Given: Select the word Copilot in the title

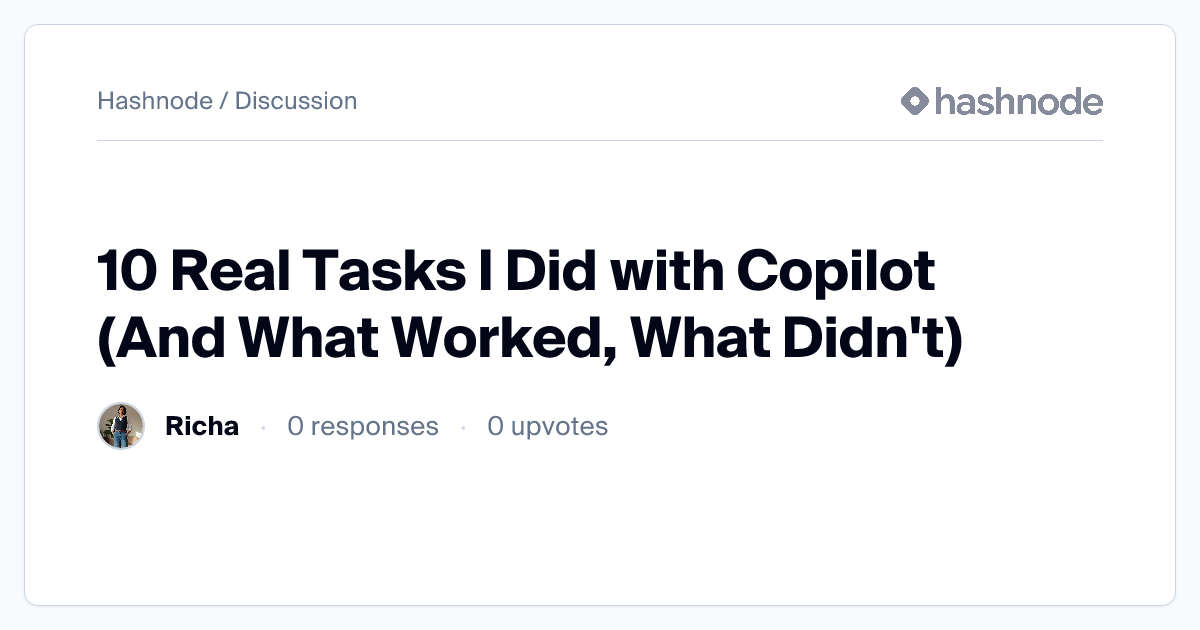Looking at the screenshot, I should (x=836, y=272).
